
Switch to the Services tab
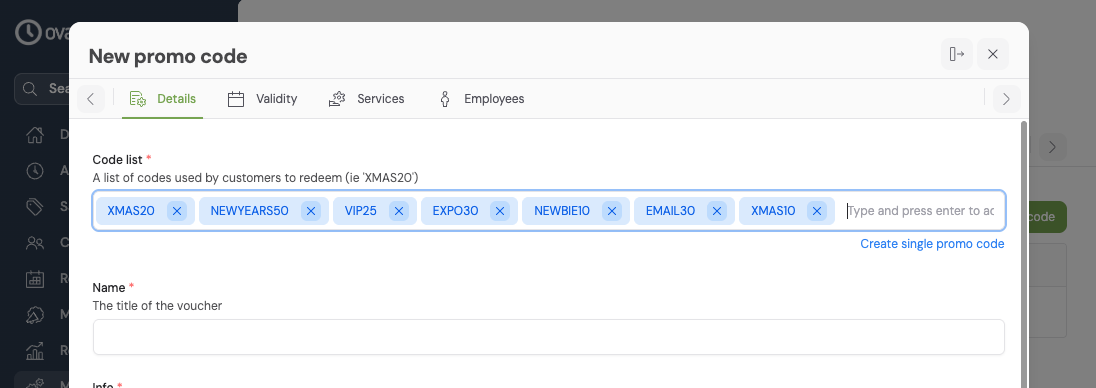pos(366,99)
